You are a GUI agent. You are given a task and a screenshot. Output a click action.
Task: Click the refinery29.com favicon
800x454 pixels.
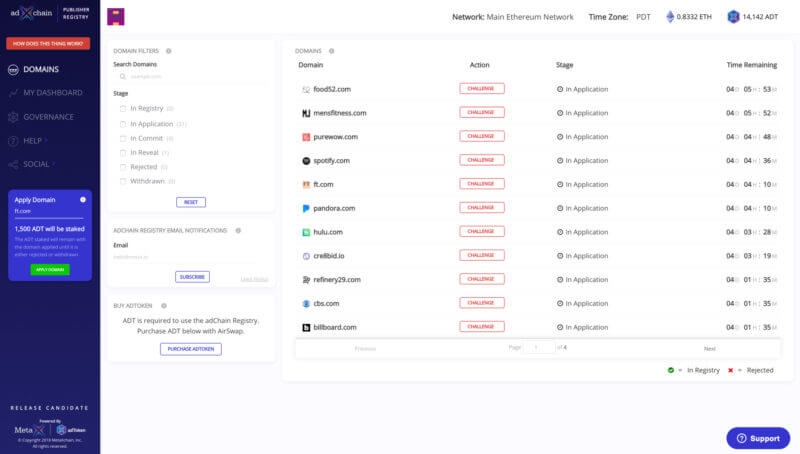tap(306, 280)
